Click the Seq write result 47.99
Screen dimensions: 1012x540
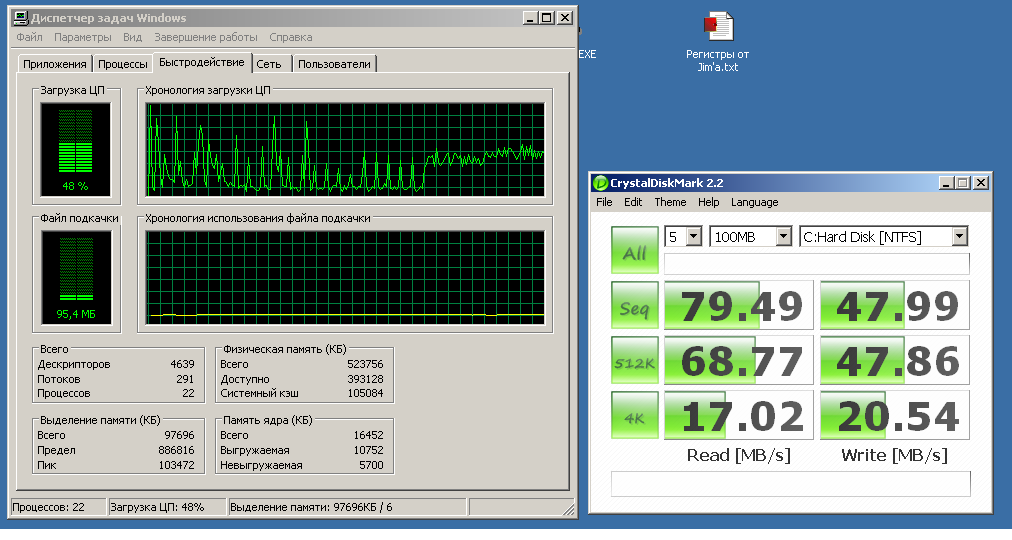click(x=895, y=305)
